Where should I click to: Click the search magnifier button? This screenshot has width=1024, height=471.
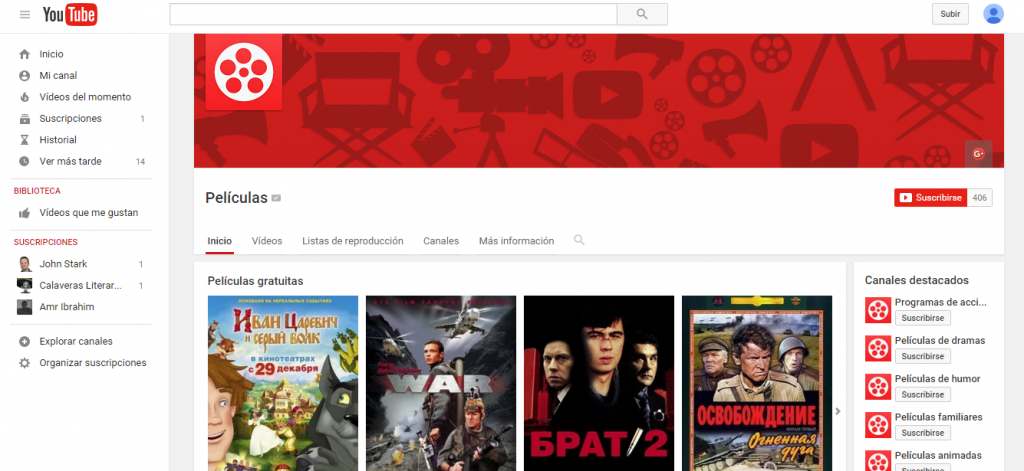pos(642,14)
